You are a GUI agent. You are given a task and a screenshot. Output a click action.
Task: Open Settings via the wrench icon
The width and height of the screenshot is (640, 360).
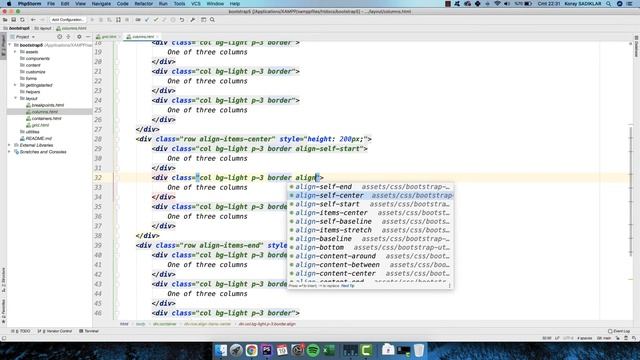(x=193, y=20)
